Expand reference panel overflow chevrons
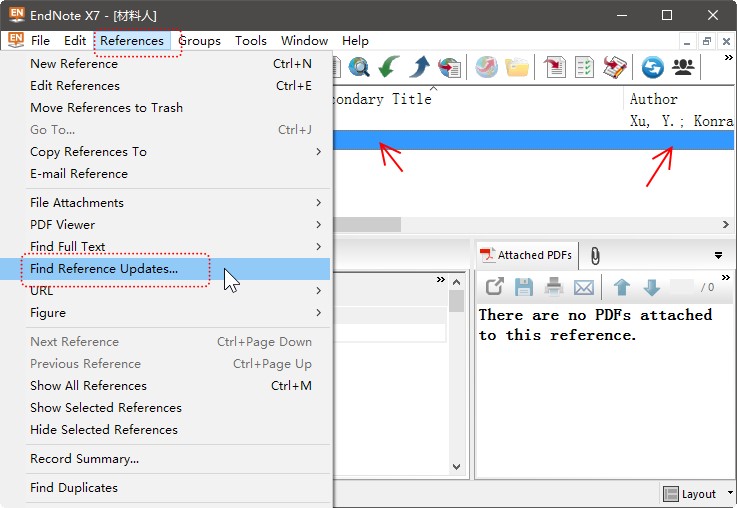This screenshot has width=737, height=508. point(440,280)
